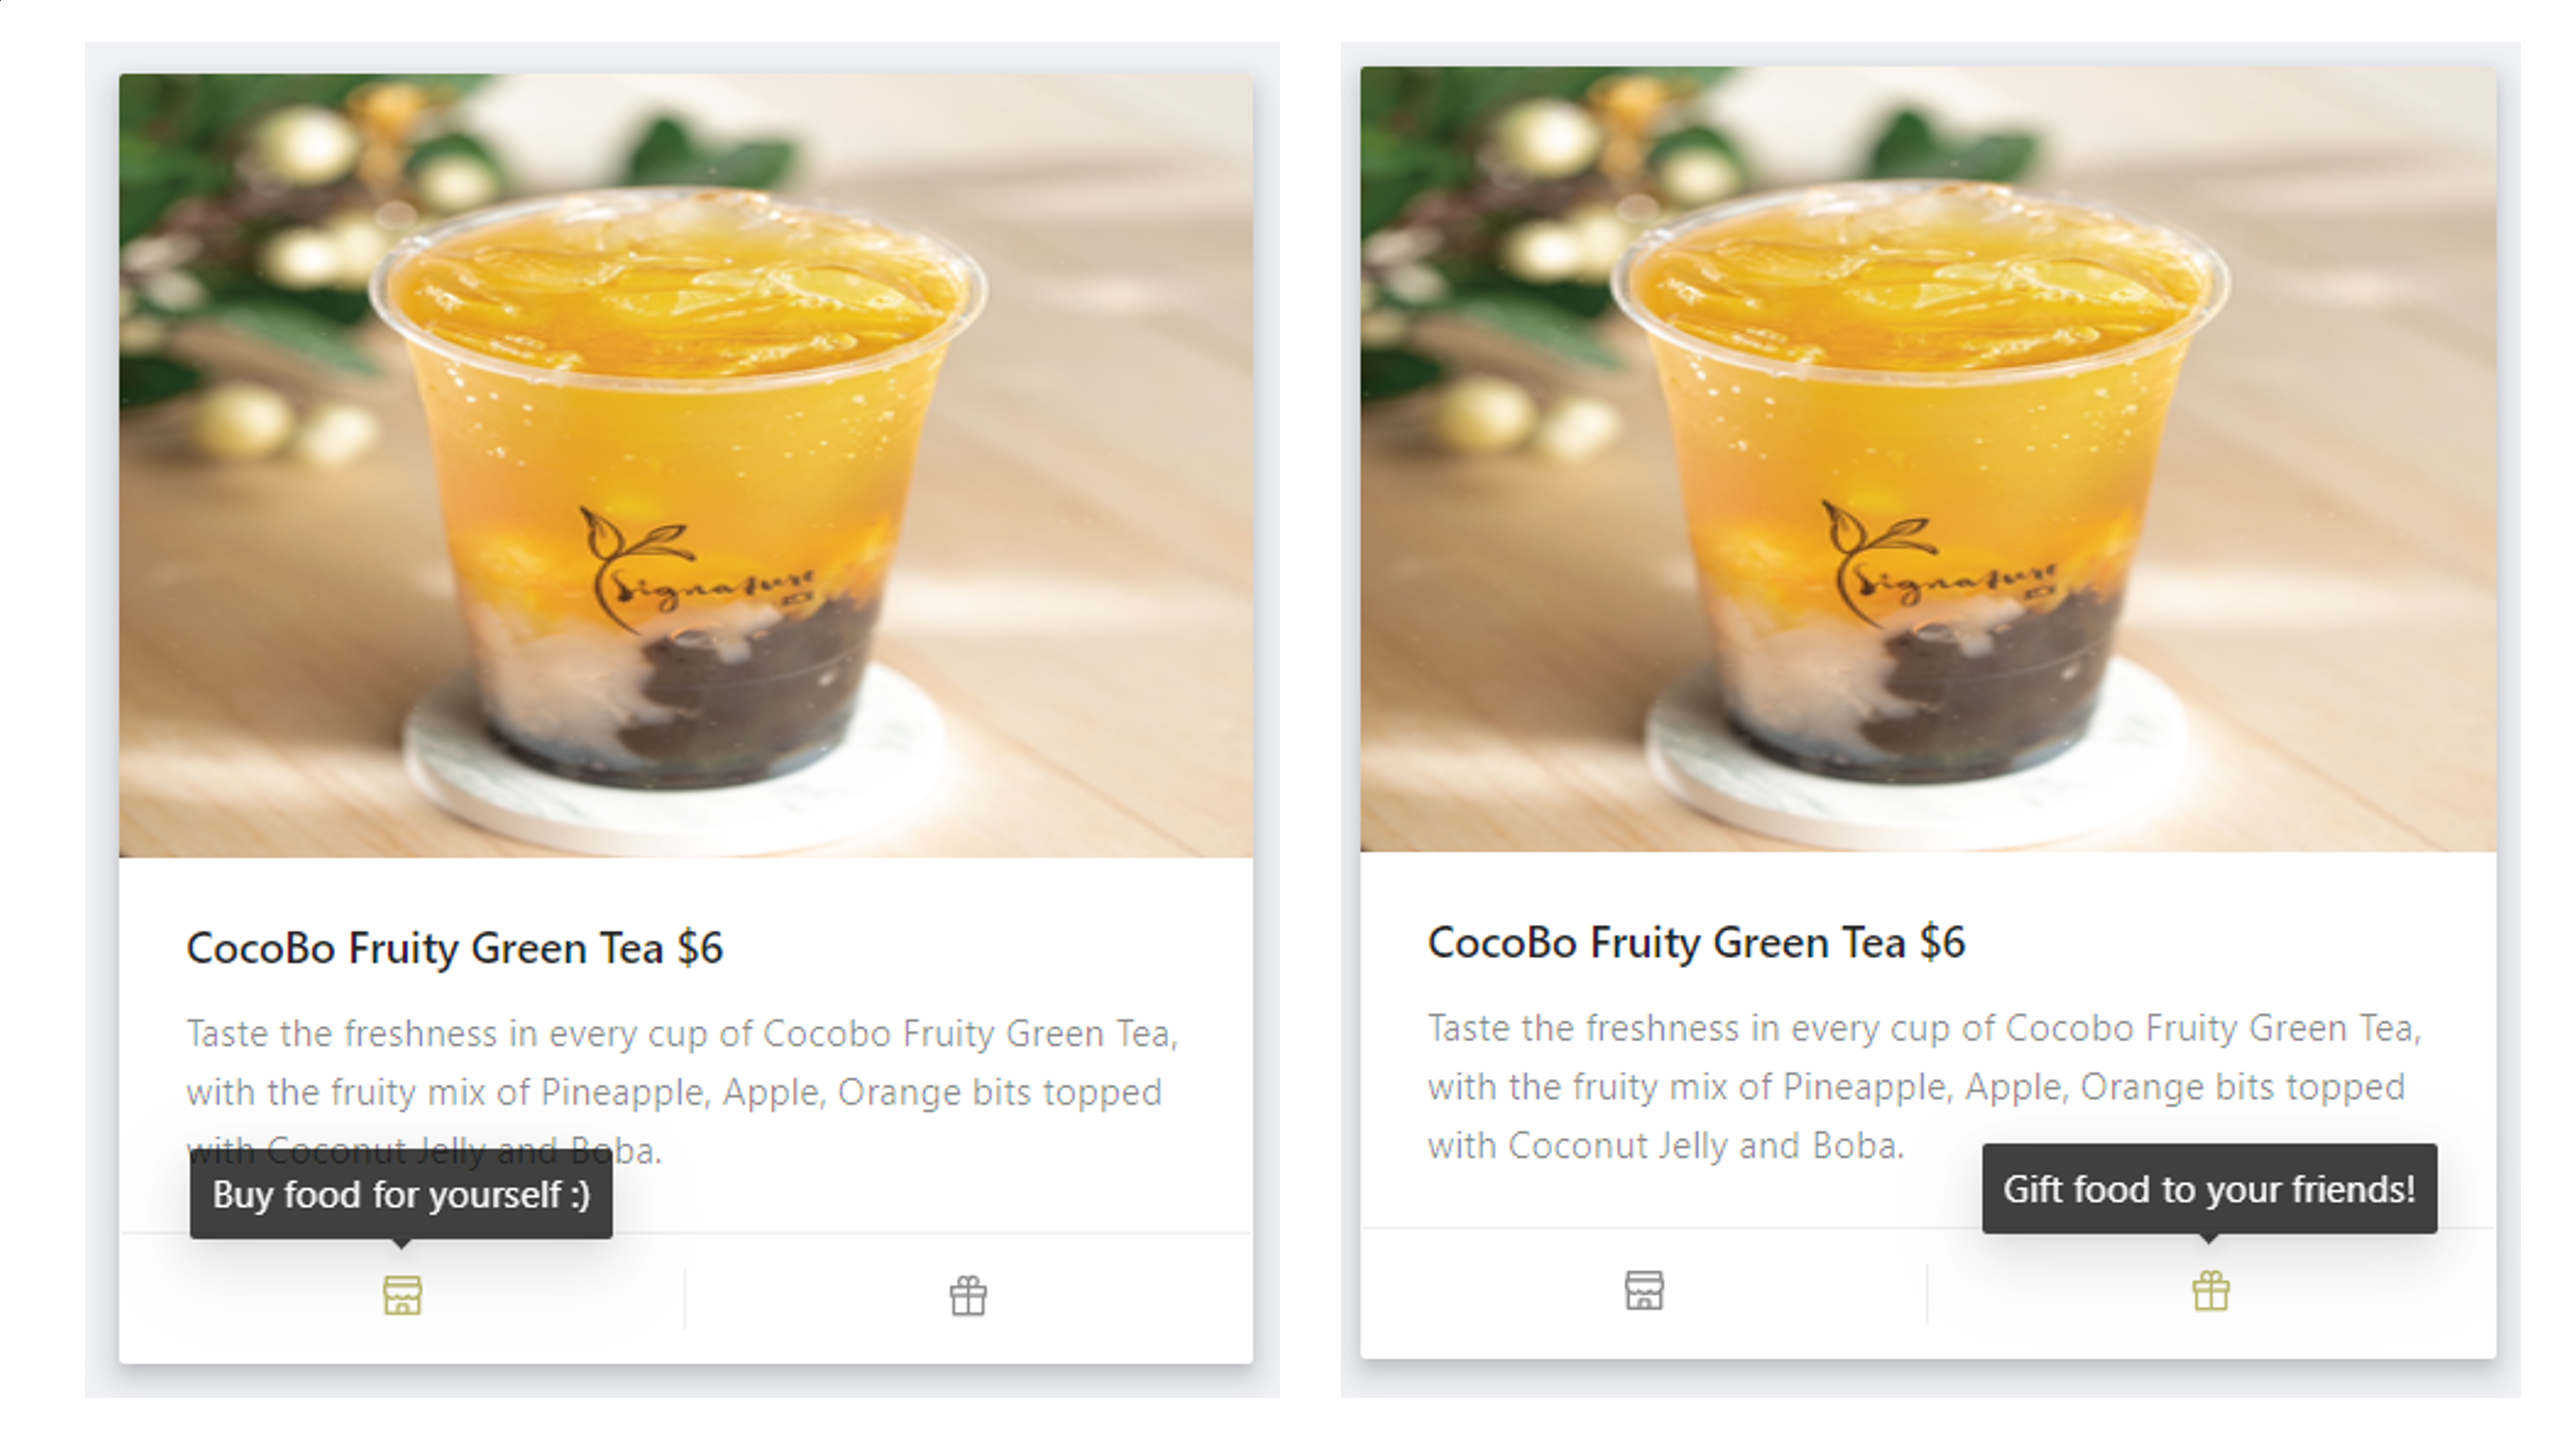Click the right card's 'Taste the freshness' description
This screenshot has width=2560, height=1440.
click(1924, 1086)
